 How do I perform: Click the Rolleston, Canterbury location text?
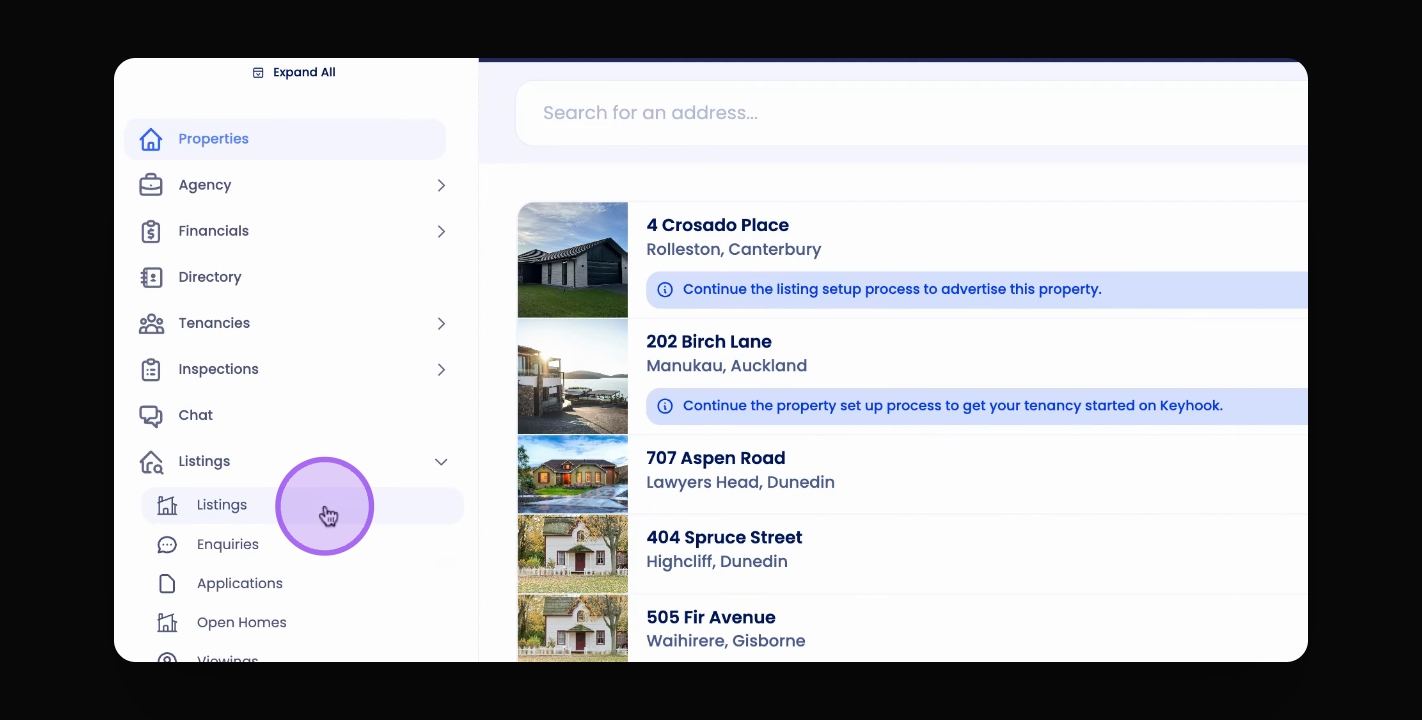tap(734, 249)
